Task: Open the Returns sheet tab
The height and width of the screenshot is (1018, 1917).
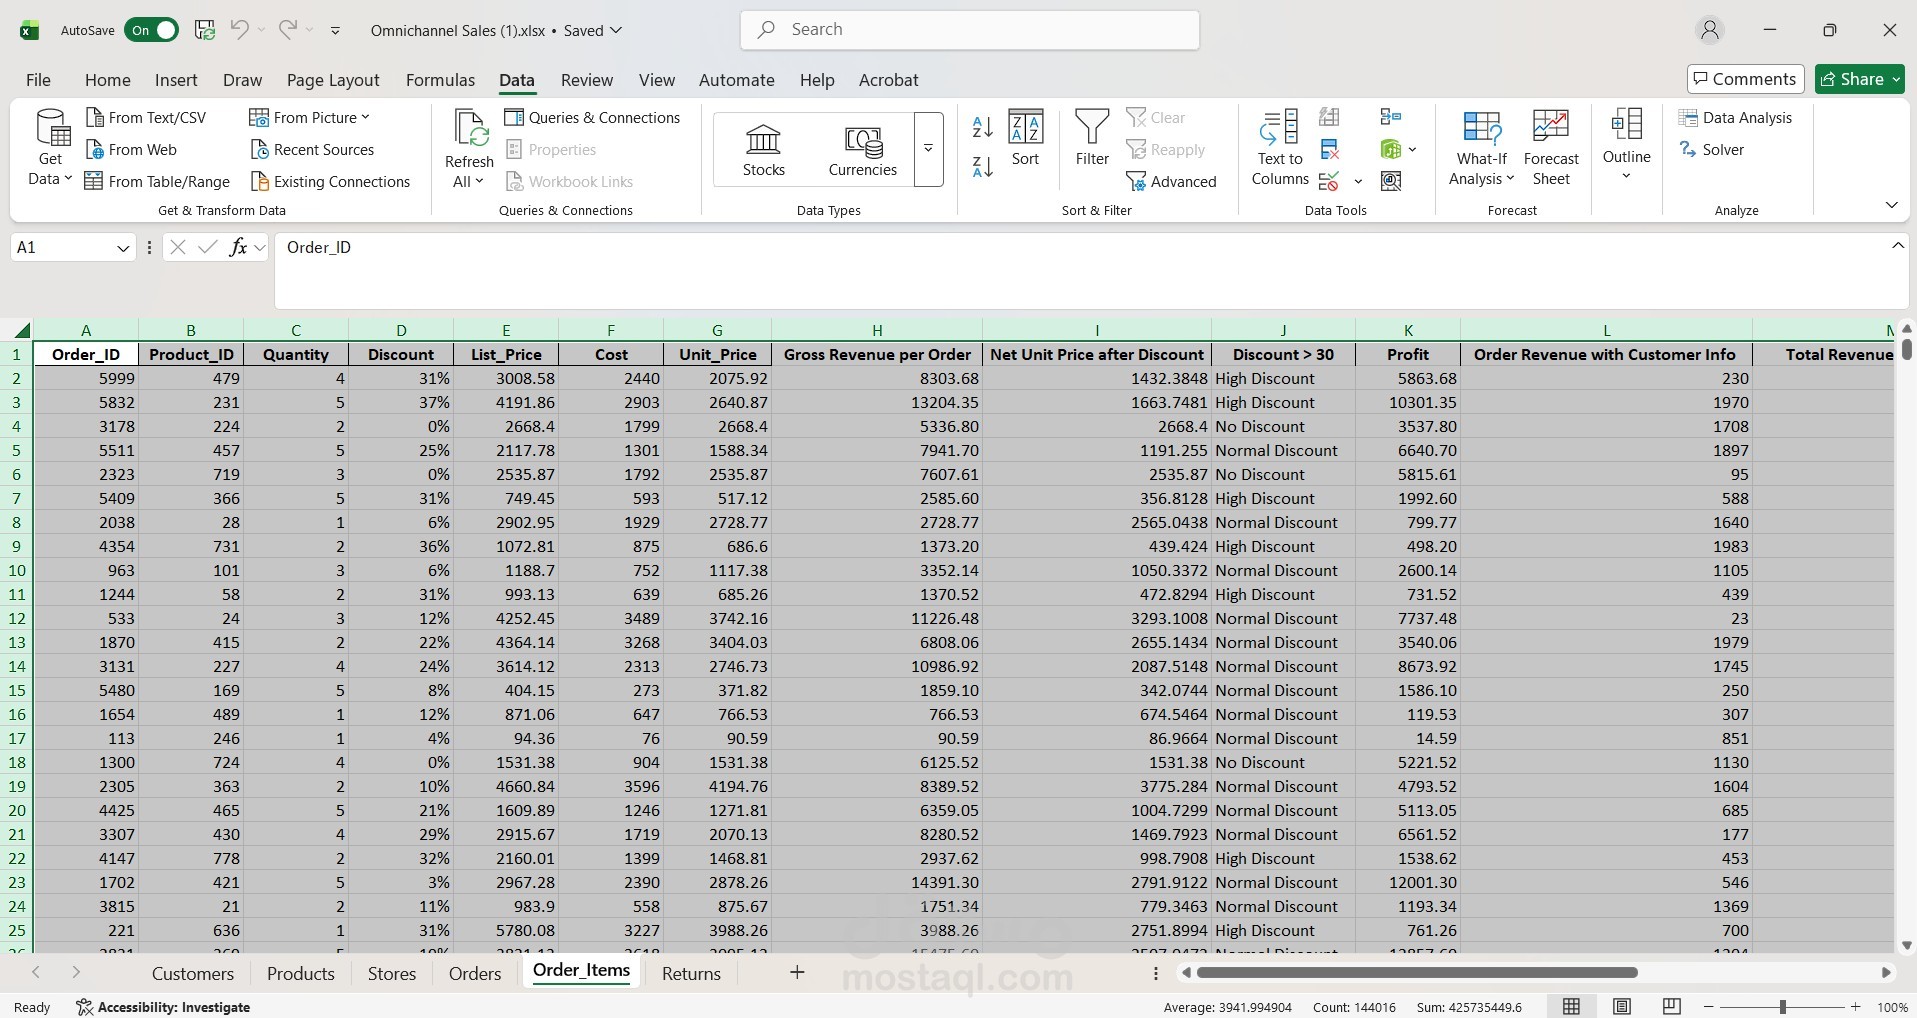Action: (x=690, y=972)
